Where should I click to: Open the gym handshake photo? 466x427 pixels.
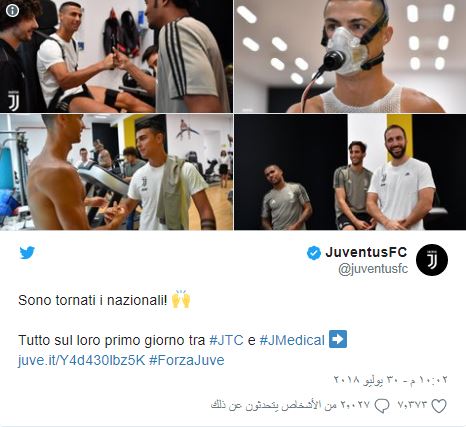(116, 172)
